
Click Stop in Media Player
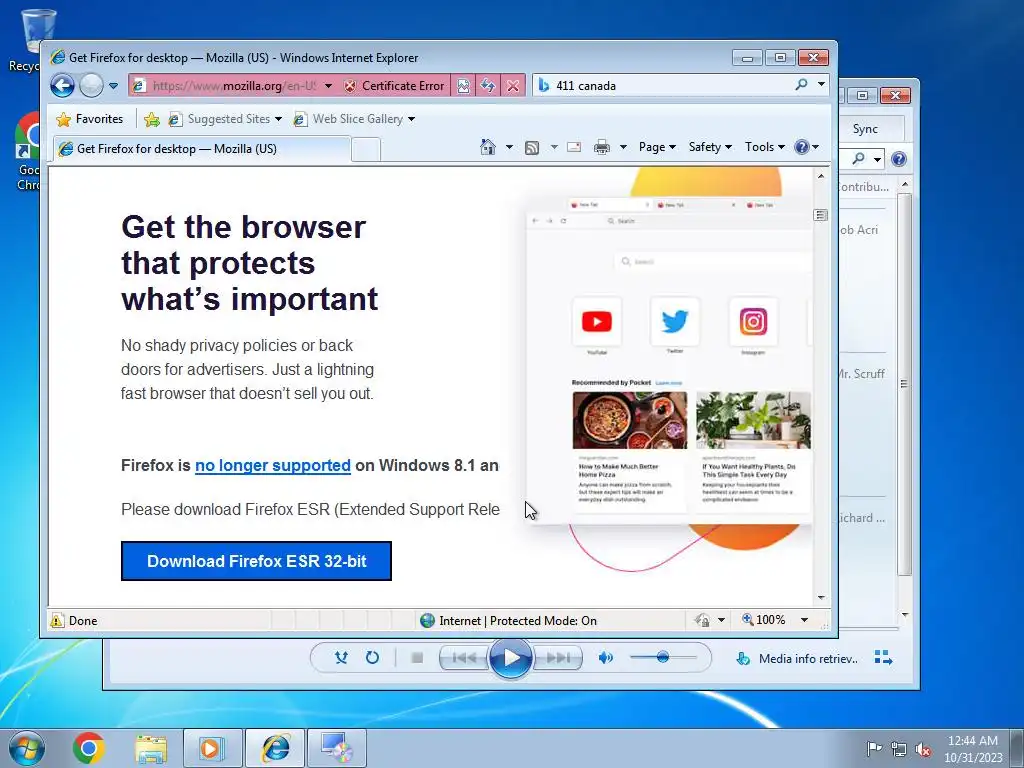[x=417, y=658]
